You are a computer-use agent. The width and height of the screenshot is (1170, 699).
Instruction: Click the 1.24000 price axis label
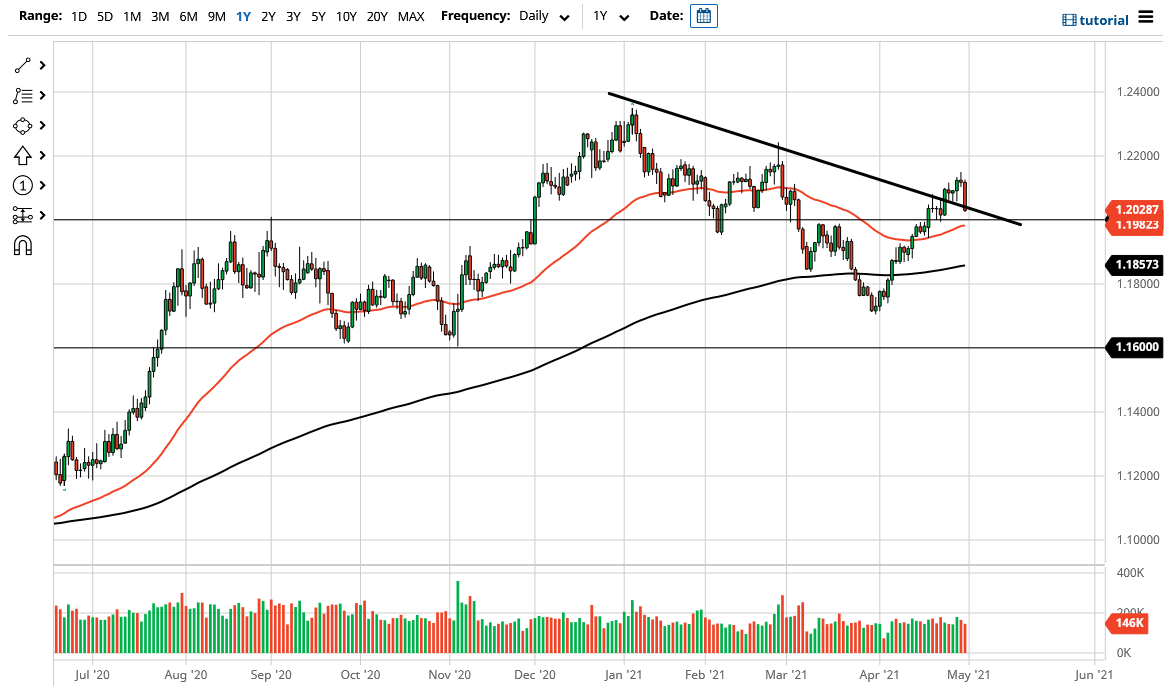[x=1138, y=92]
